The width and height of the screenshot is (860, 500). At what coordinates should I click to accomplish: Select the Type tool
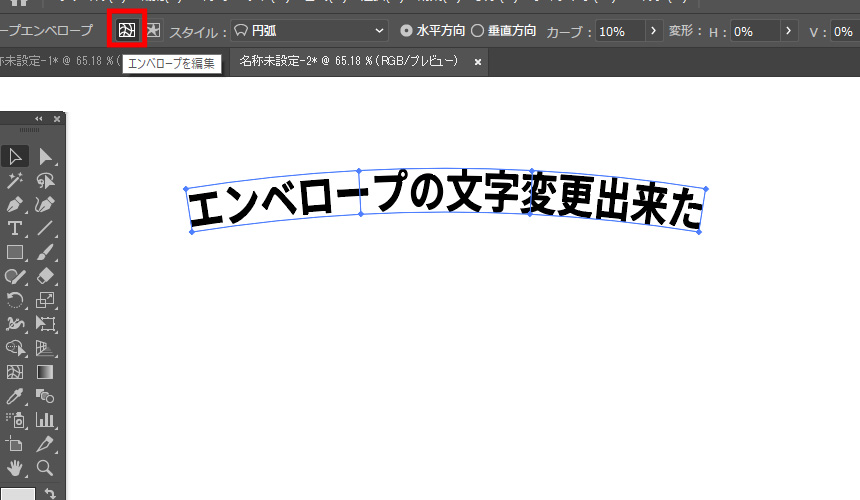tap(15, 228)
